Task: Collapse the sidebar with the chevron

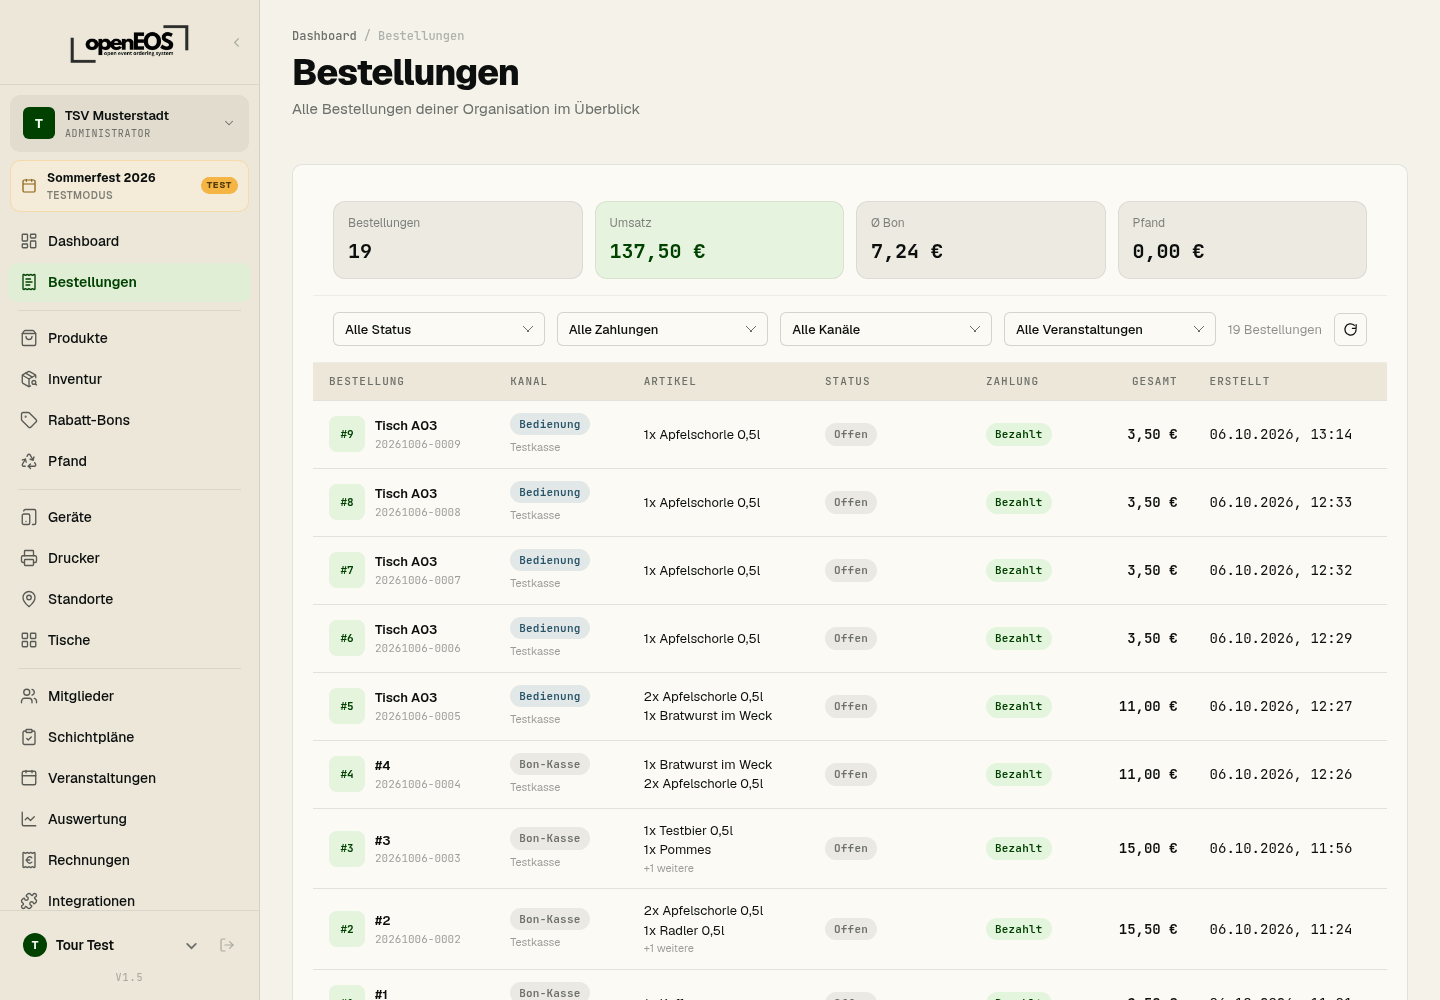Action: click(x=237, y=42)
